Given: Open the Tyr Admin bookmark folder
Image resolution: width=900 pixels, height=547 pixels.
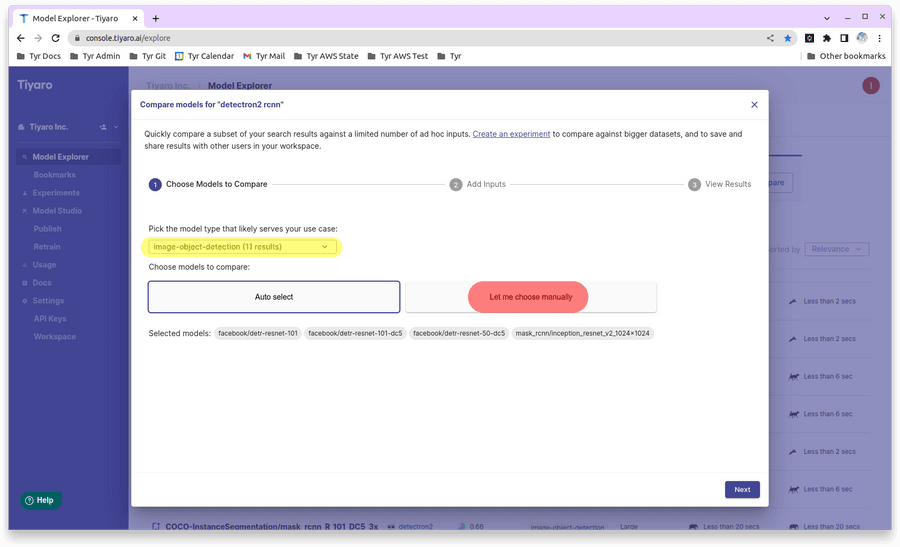Looking at the screenshot, I should [x=95, y=56].
